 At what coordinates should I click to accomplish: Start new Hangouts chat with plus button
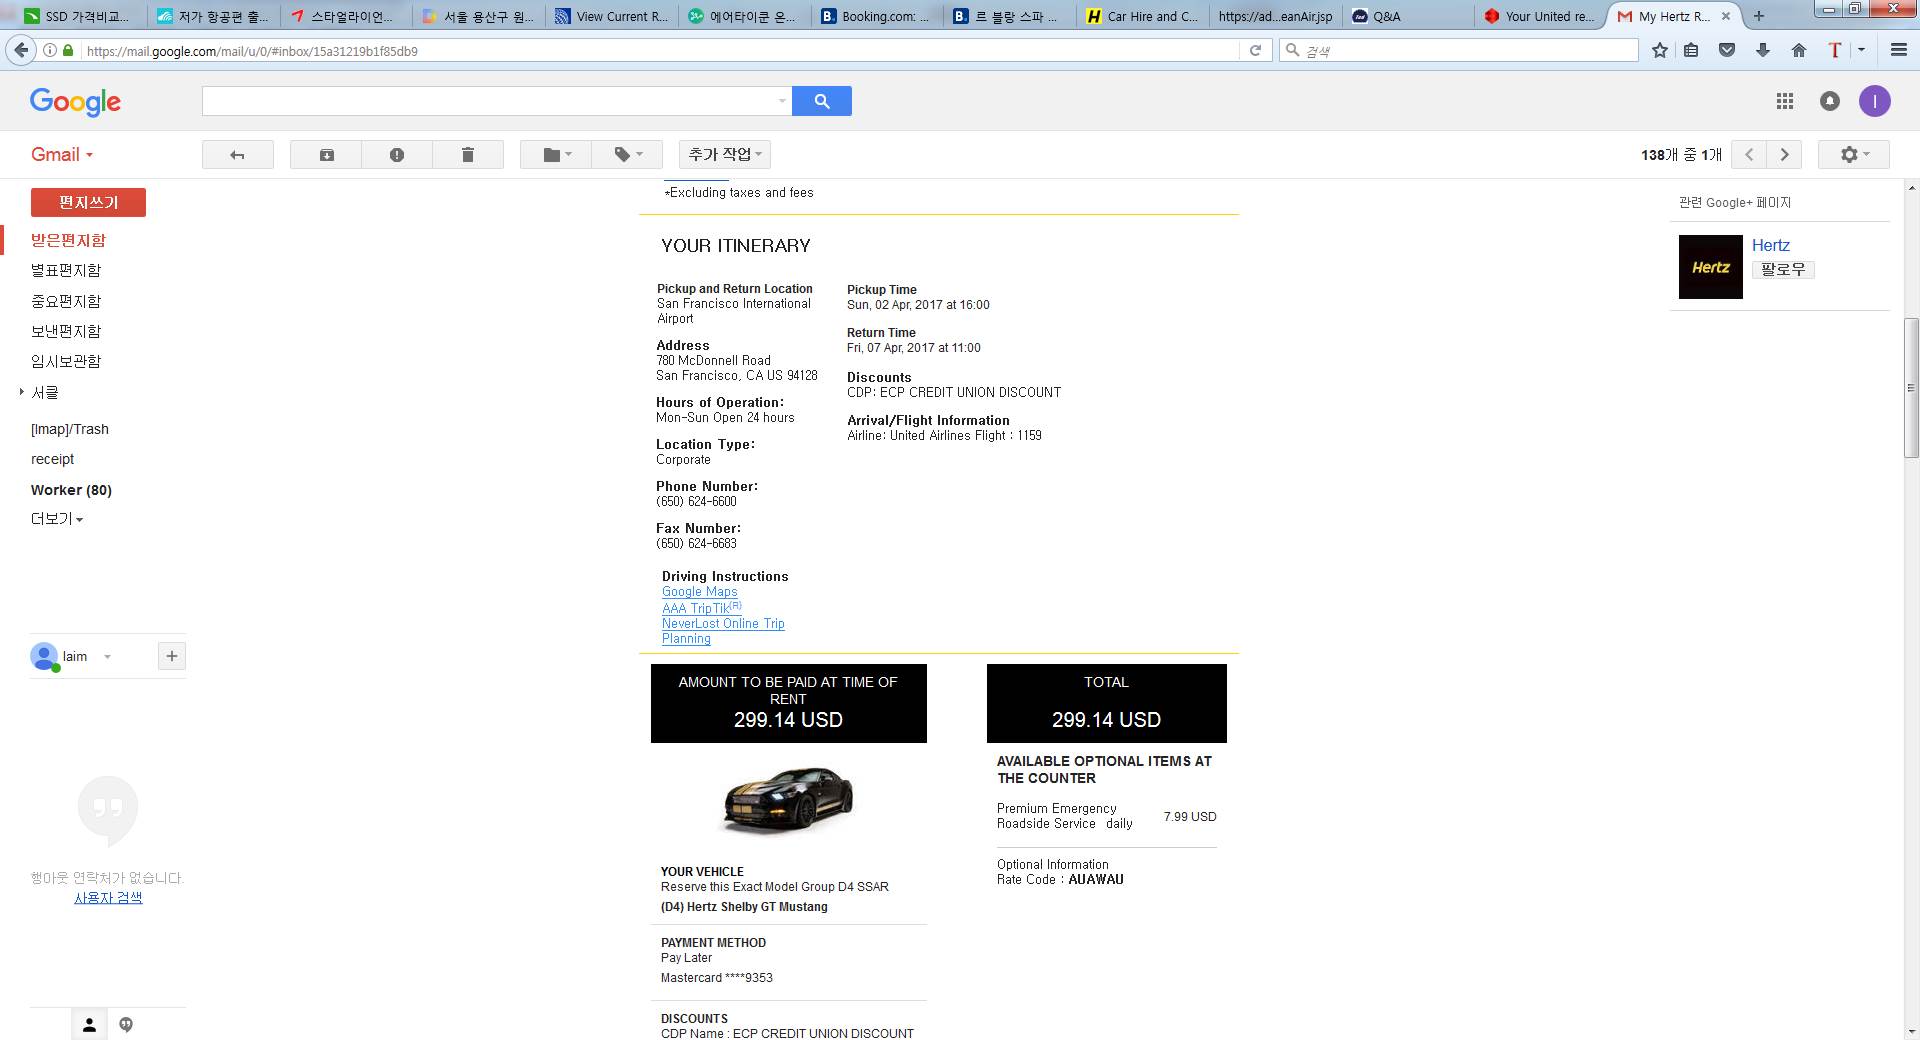click(x=172, y=656)
